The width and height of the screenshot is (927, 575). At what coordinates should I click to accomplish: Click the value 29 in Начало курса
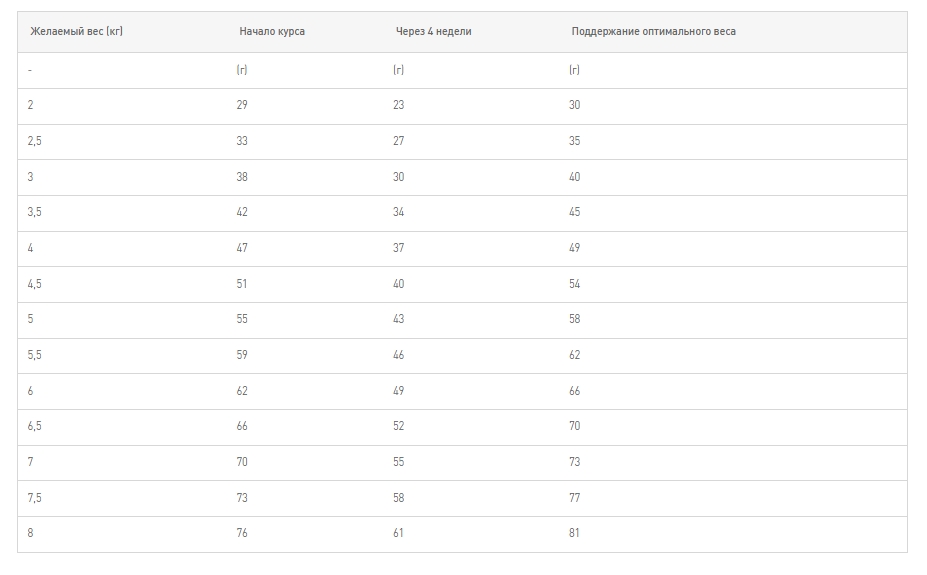pos(242,105)
